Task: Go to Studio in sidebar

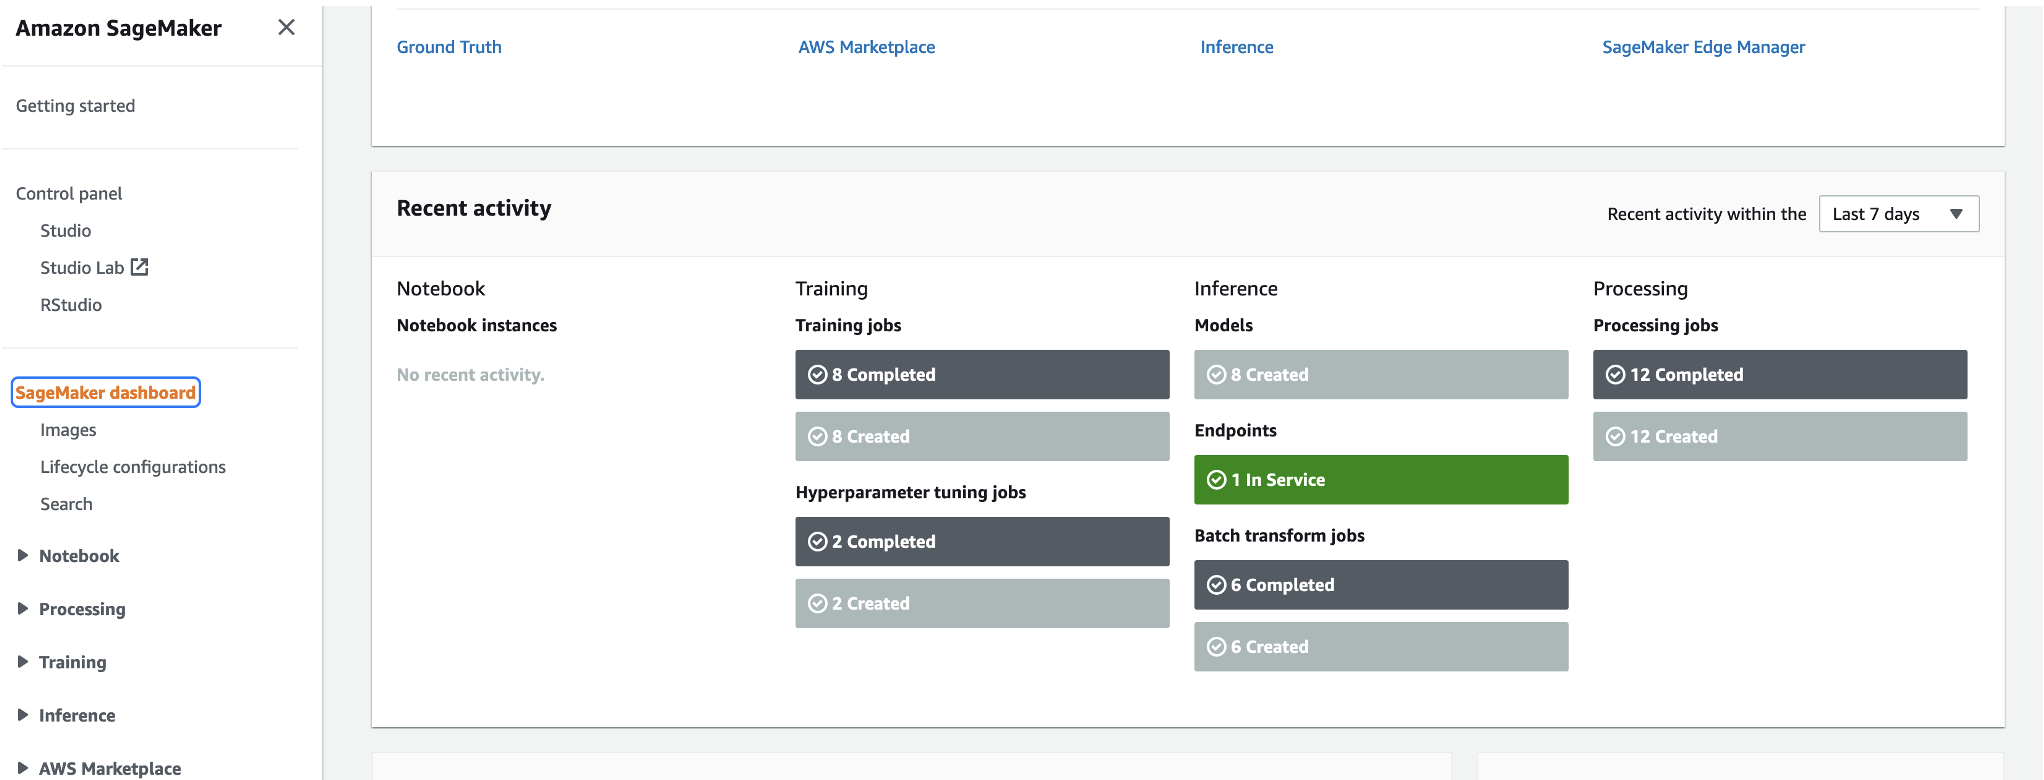Action: tap(66, 231)
